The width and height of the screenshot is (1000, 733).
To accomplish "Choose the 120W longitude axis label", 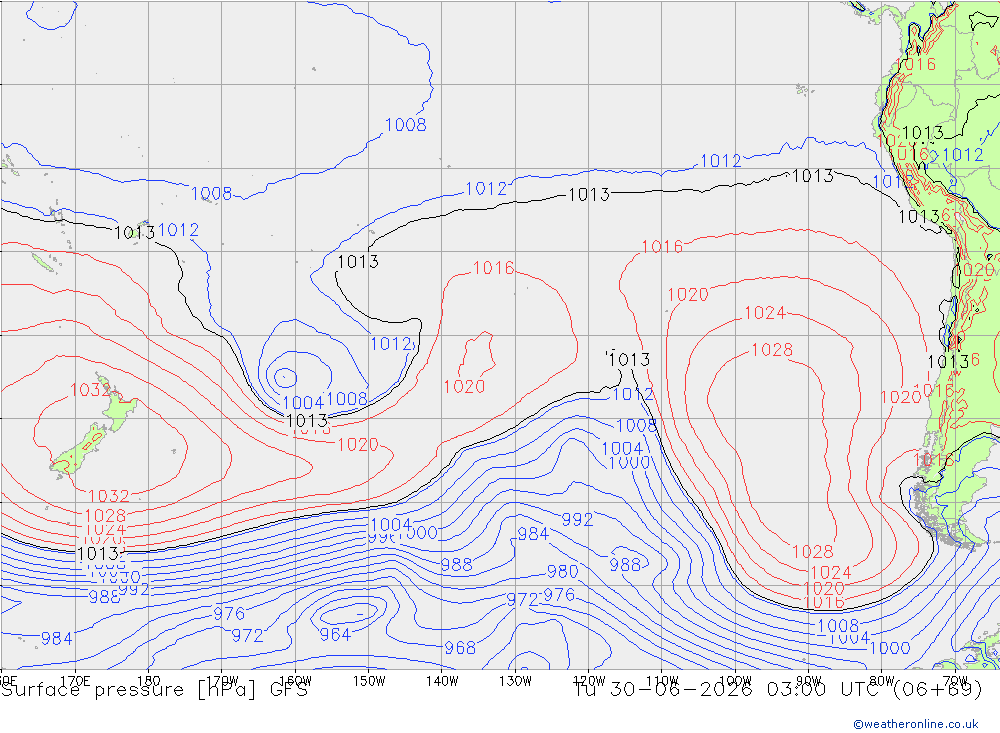I will point(589,681).
